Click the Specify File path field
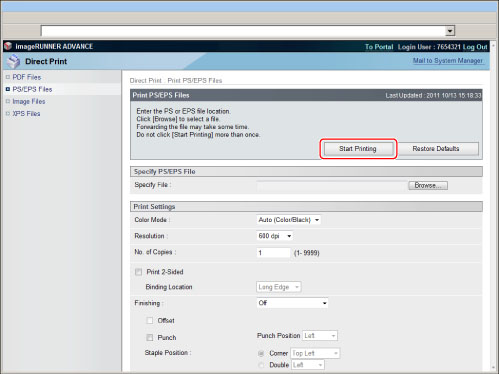 tap(332, 186)
